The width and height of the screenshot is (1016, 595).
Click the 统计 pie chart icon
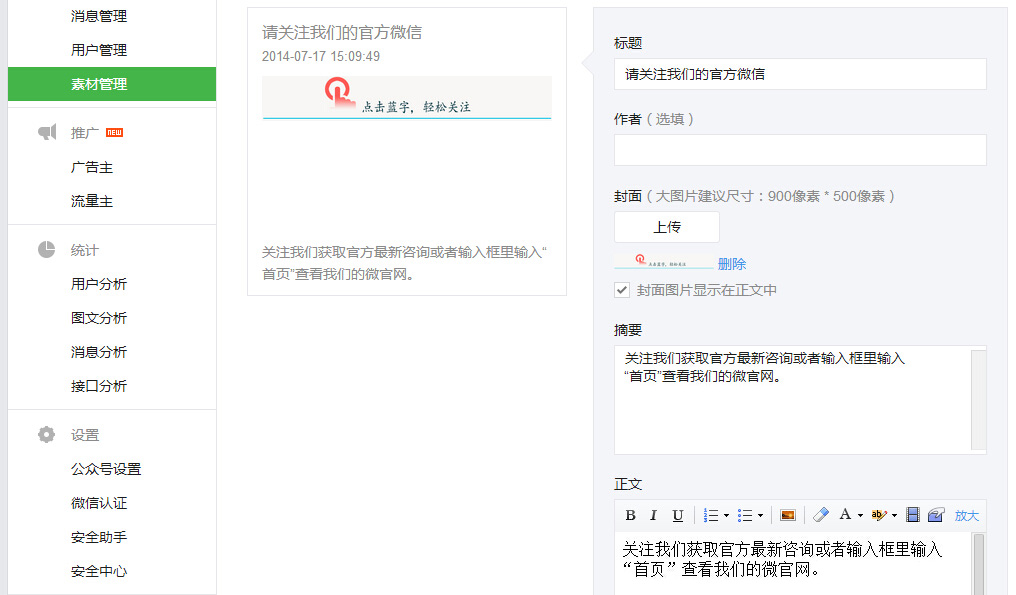pyautogui.click(x=47, y=250)
